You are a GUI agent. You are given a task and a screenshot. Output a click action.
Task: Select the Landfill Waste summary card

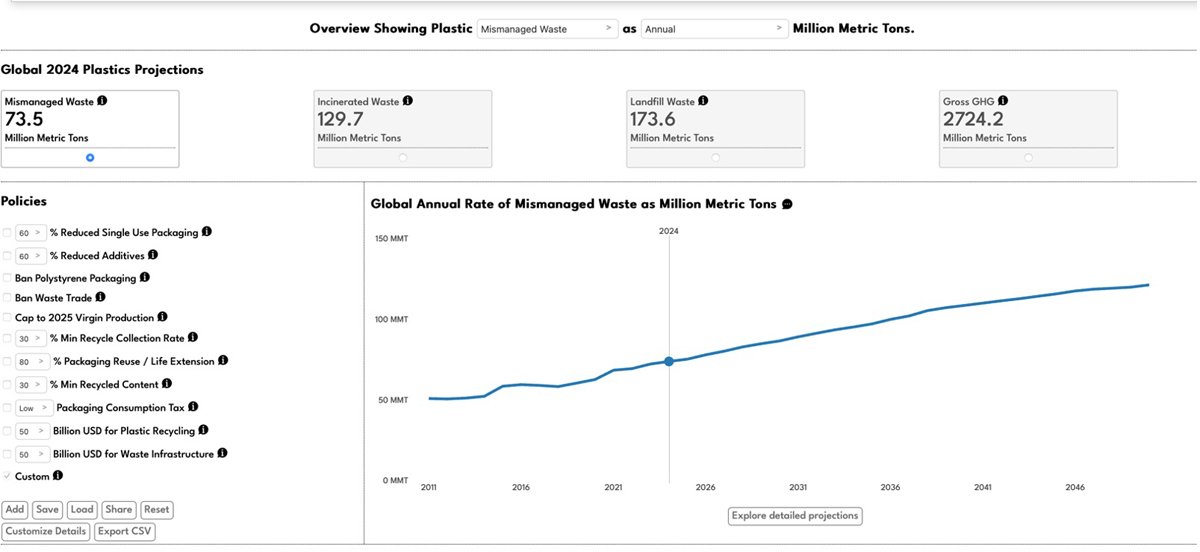tap(715, 128)
